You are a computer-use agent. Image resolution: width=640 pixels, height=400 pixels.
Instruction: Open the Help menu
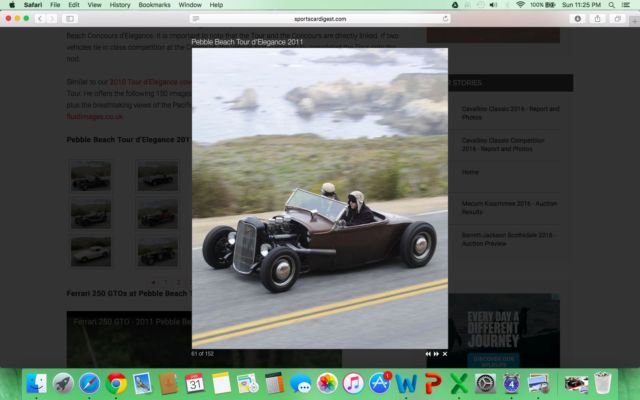216,5
